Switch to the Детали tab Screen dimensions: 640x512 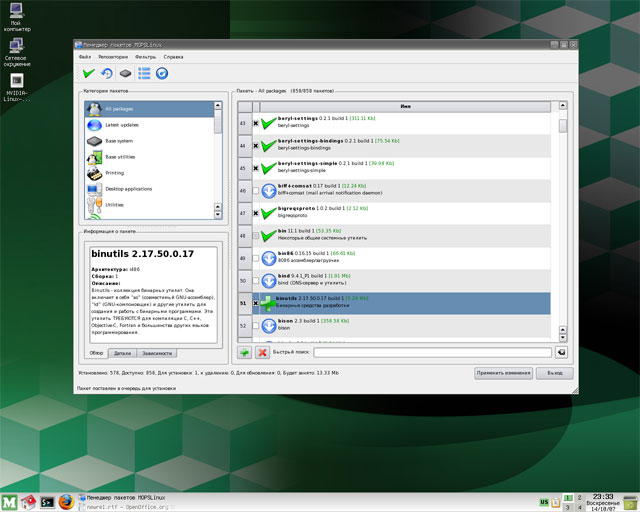coord(122,353)
